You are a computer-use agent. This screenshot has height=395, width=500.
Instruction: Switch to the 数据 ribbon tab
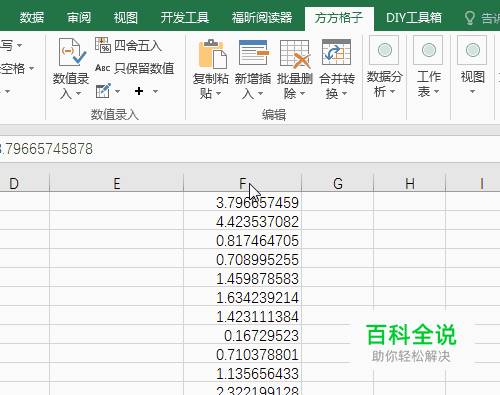point(32,18)
